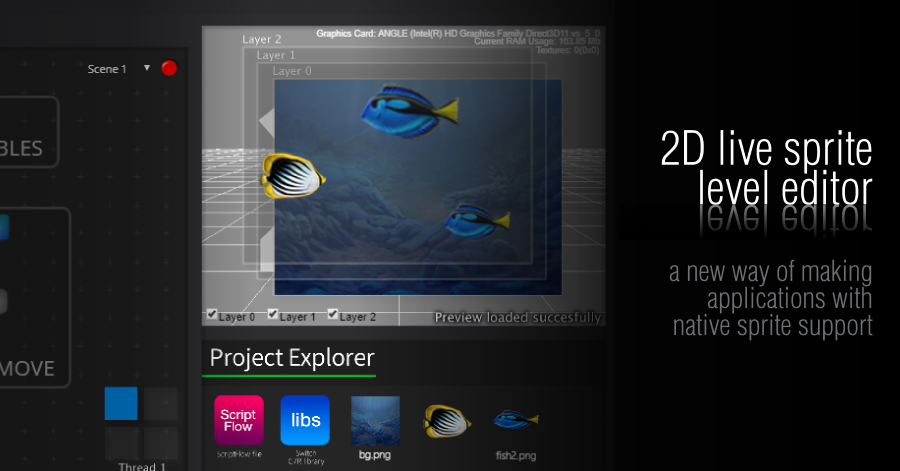Open the Script Flow file icon
900x471 pixels.
(239, 420)
